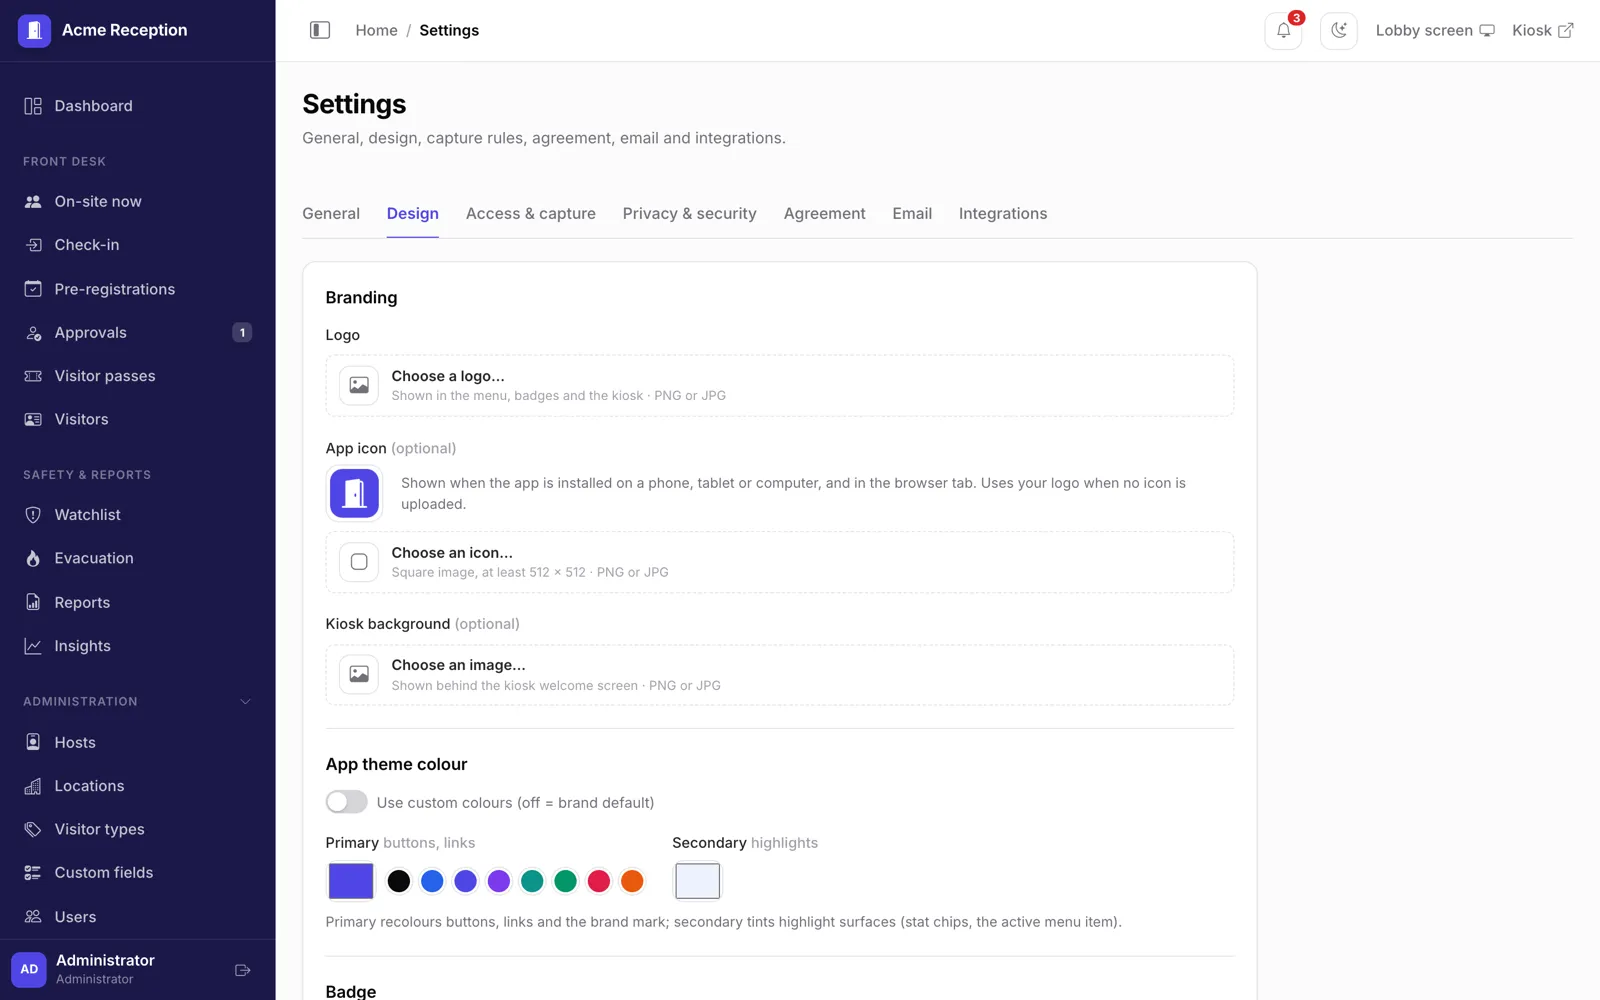Screen dimensions: 1600x1000
Task: Open the Secondary highlights colour picker
Action: click(698, 881)
